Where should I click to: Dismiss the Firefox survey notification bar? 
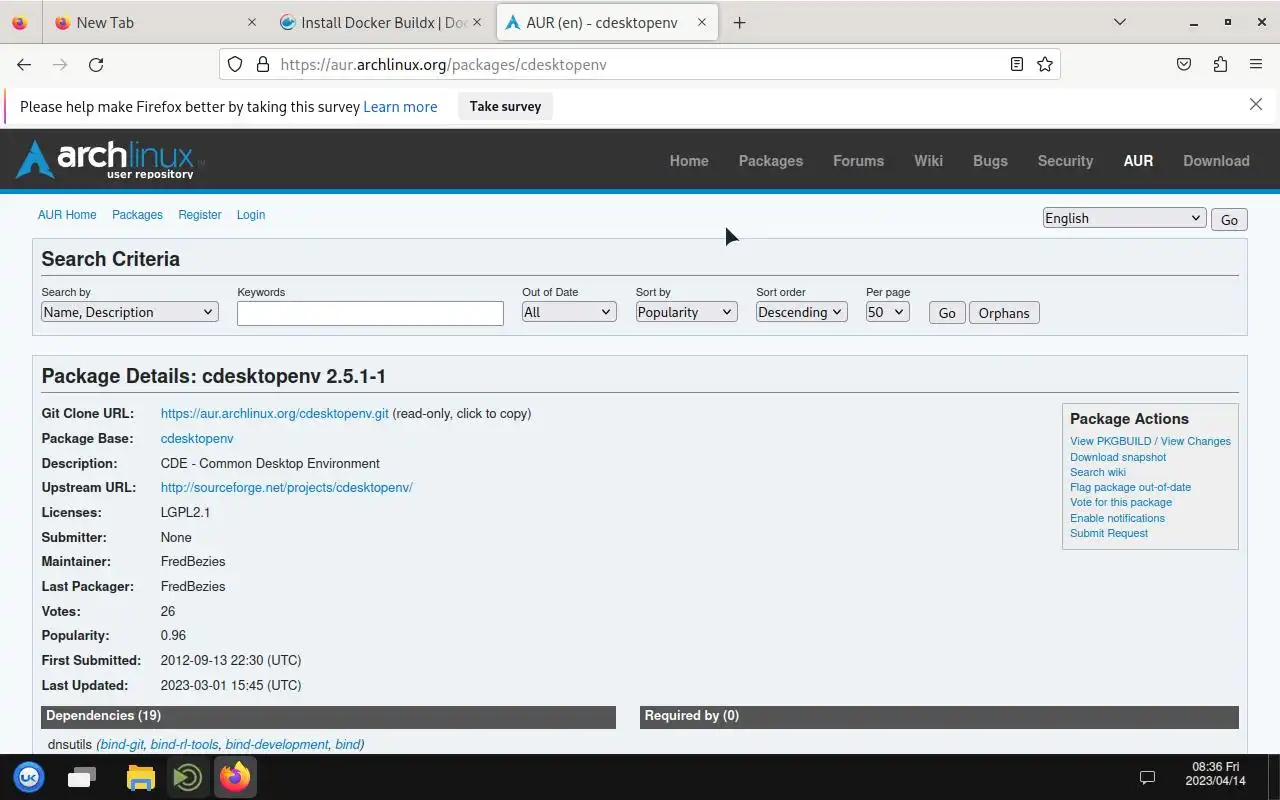pos(1256,104)
